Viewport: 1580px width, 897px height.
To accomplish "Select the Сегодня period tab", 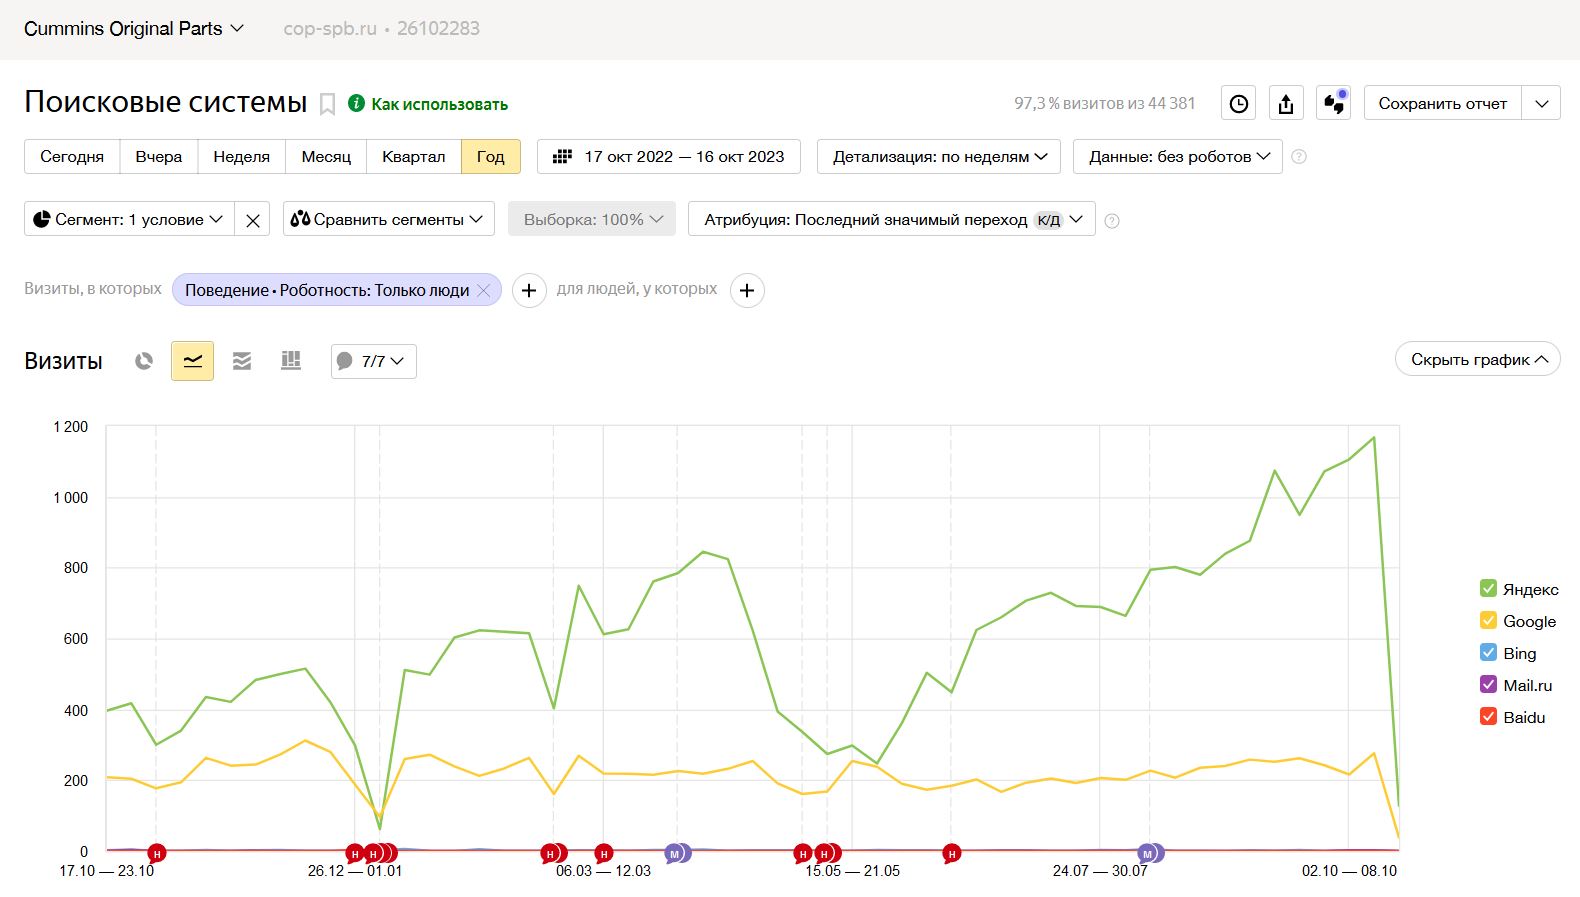I will tap(72, 156).
